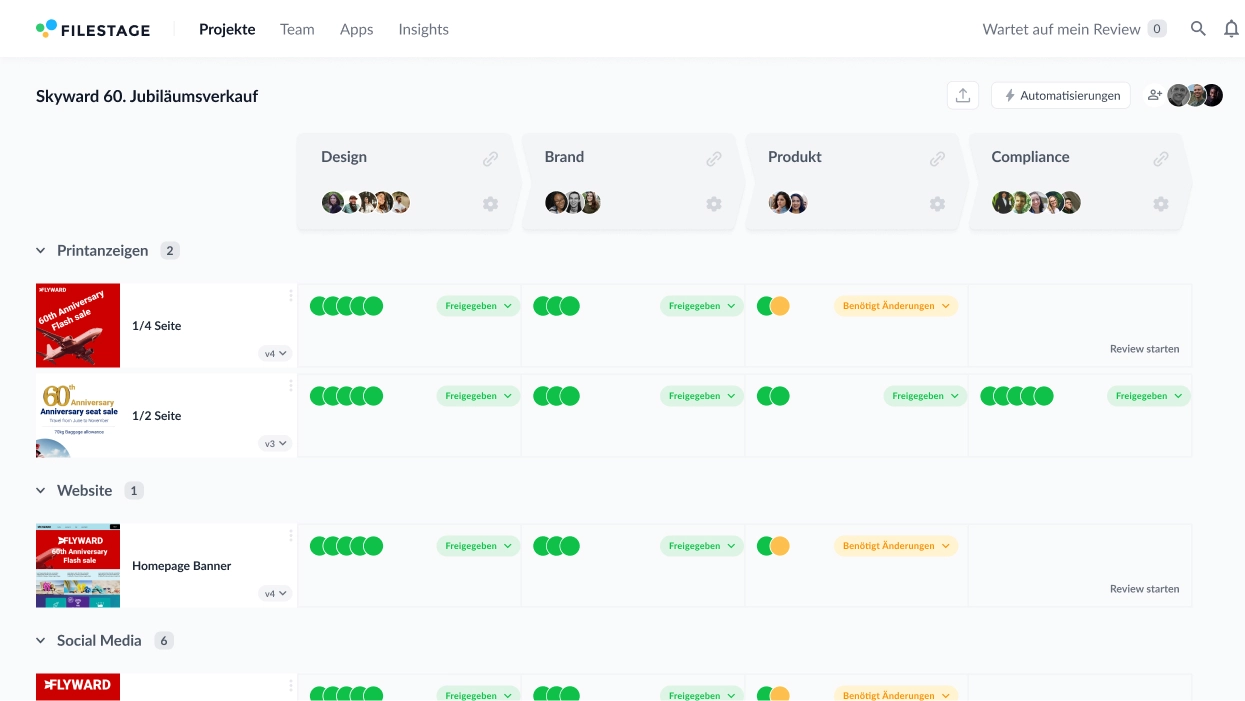Screen dimensions: 1245x701
Task: Collapse the Website section
Action: point(40,490)
